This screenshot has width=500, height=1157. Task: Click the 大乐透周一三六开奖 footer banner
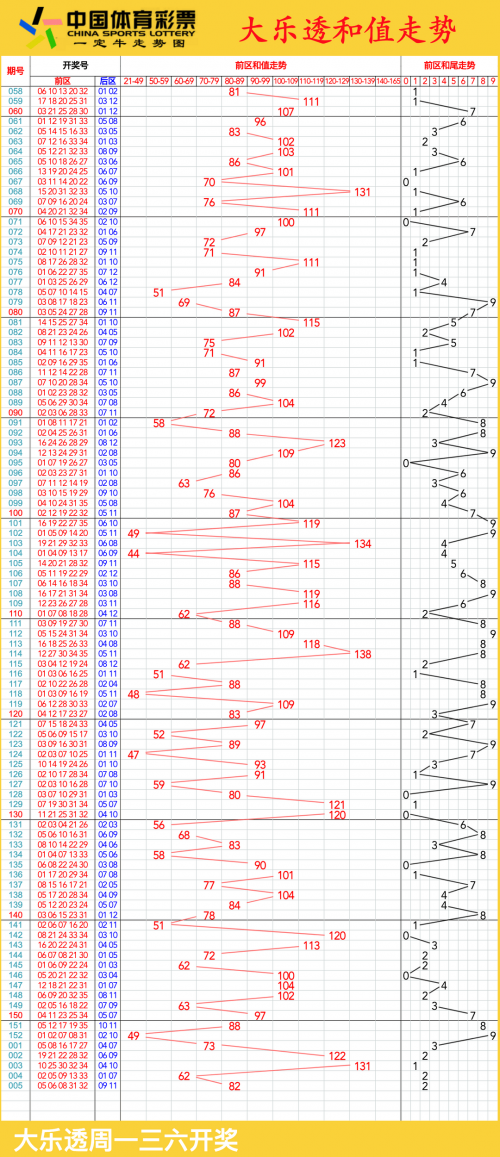pyautogui.click(x=126, y=1139)
